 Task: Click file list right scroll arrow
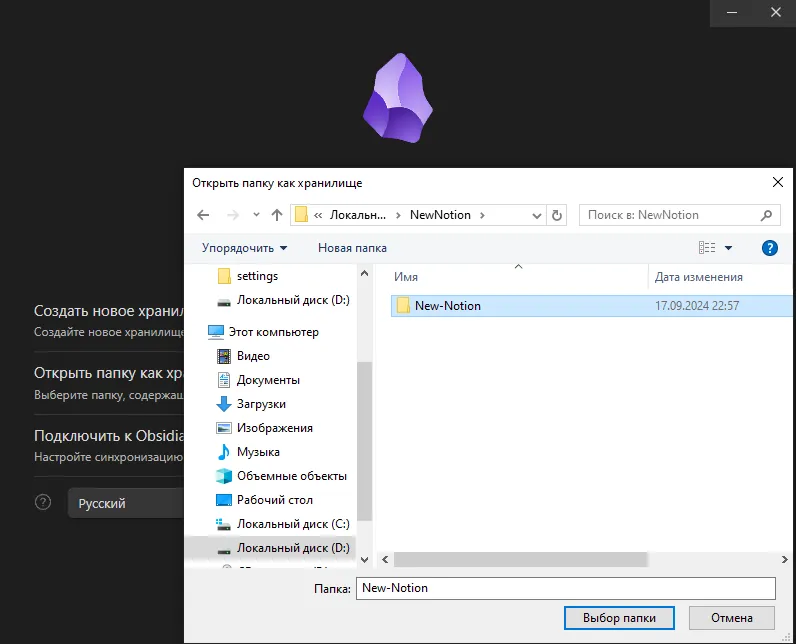785,560
